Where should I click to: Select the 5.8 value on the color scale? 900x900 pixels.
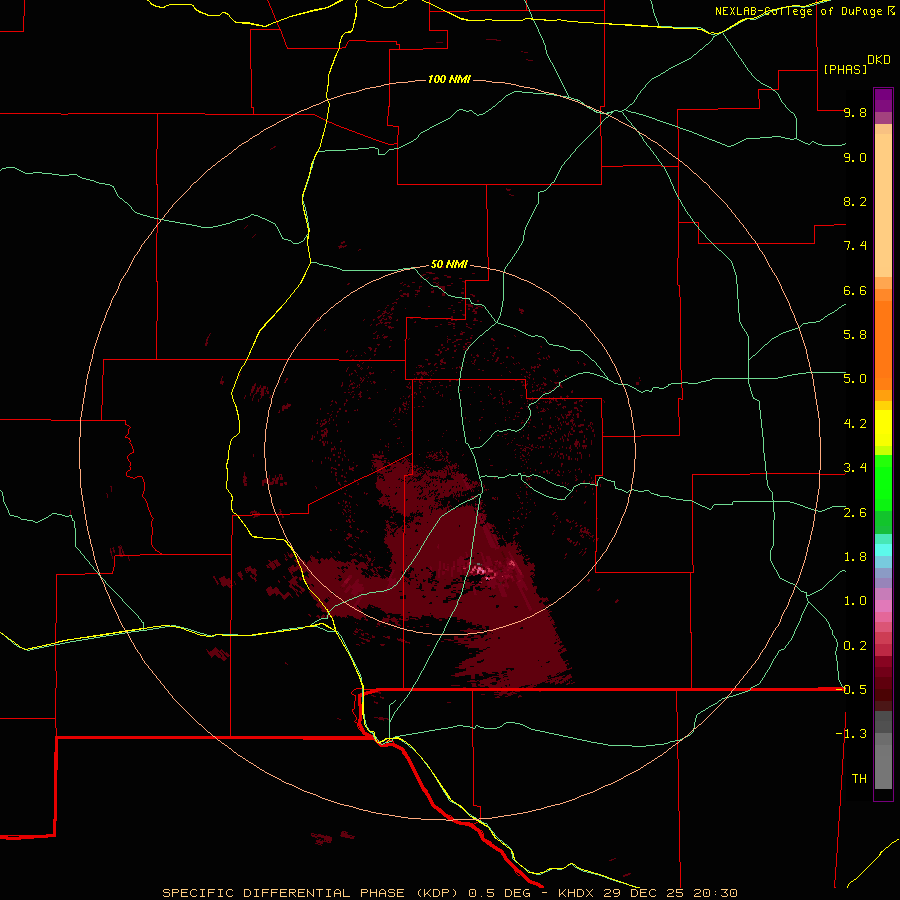point(855,335)
